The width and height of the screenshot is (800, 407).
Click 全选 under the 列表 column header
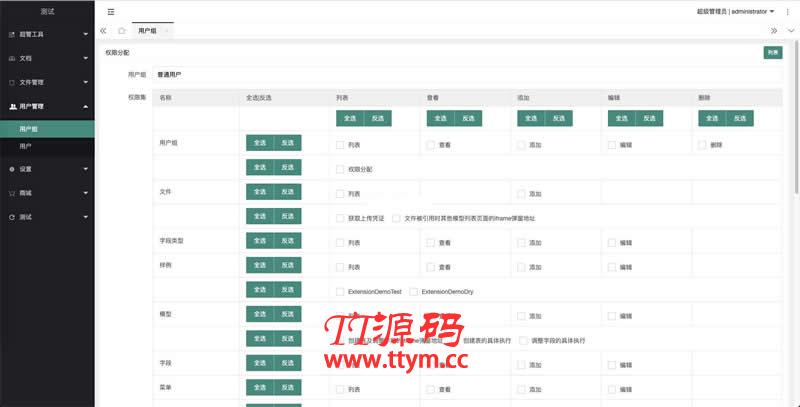point(350,118)
